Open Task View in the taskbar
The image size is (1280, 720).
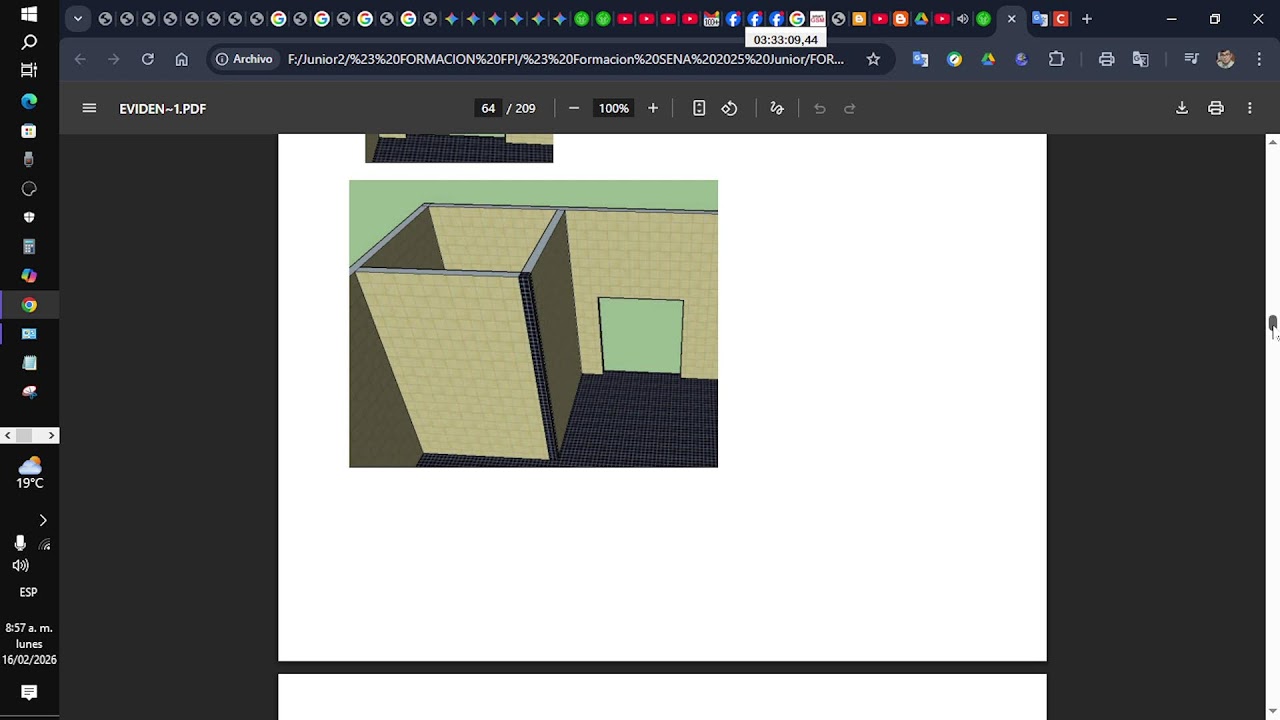29,70
